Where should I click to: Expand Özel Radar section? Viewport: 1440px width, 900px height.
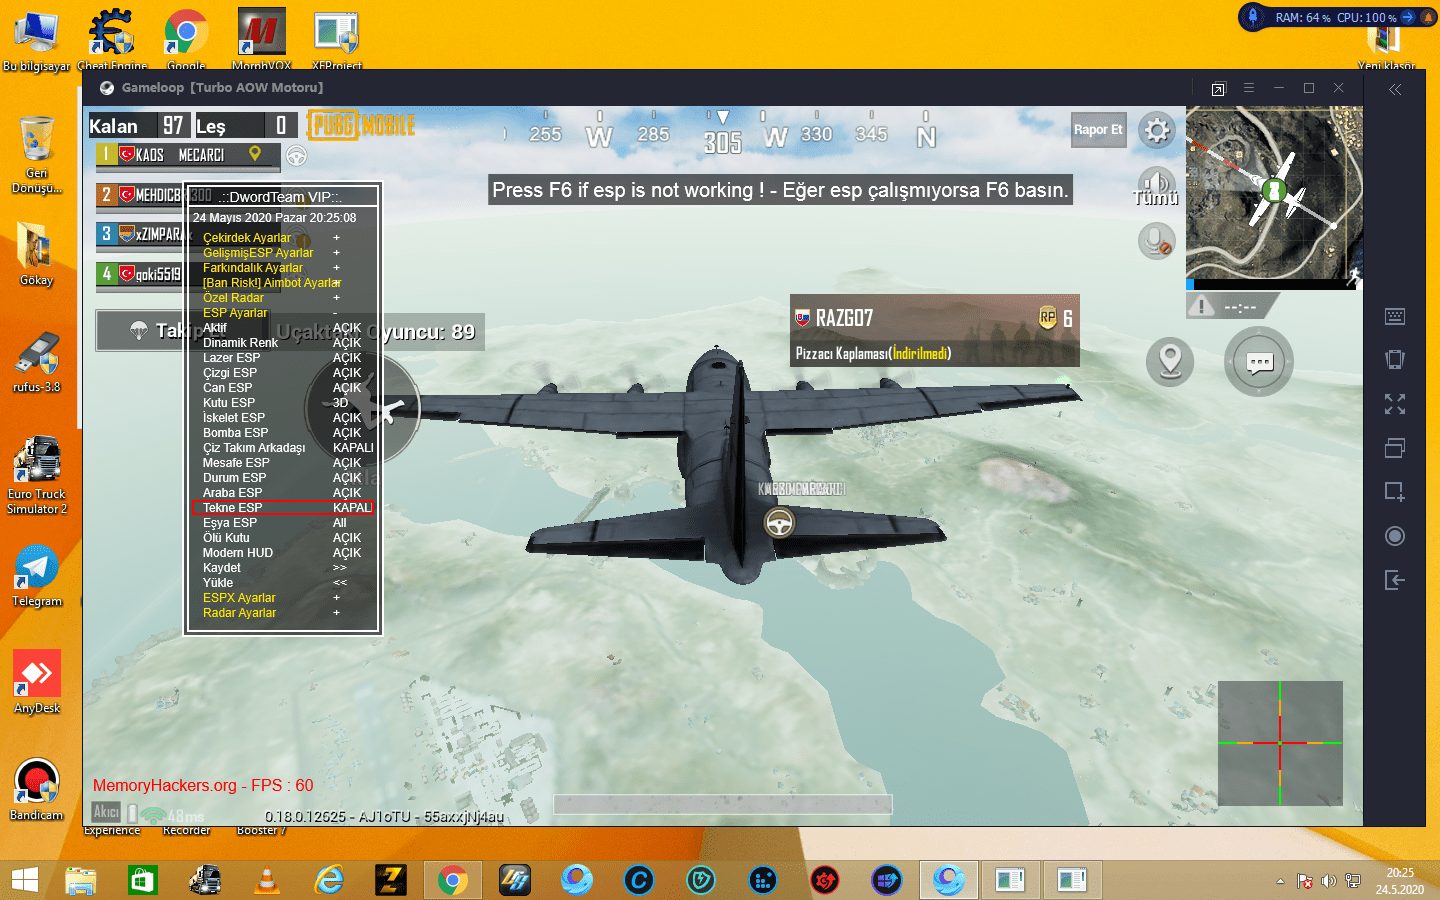point(283,298)
